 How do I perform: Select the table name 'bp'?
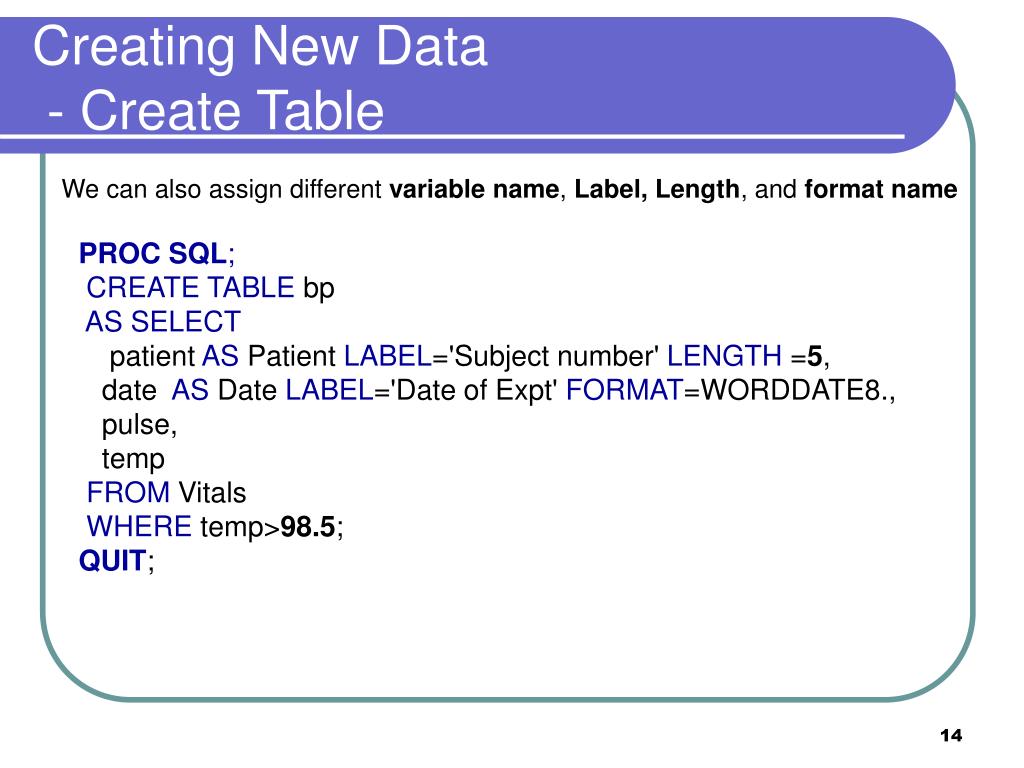tap(319, 289)
